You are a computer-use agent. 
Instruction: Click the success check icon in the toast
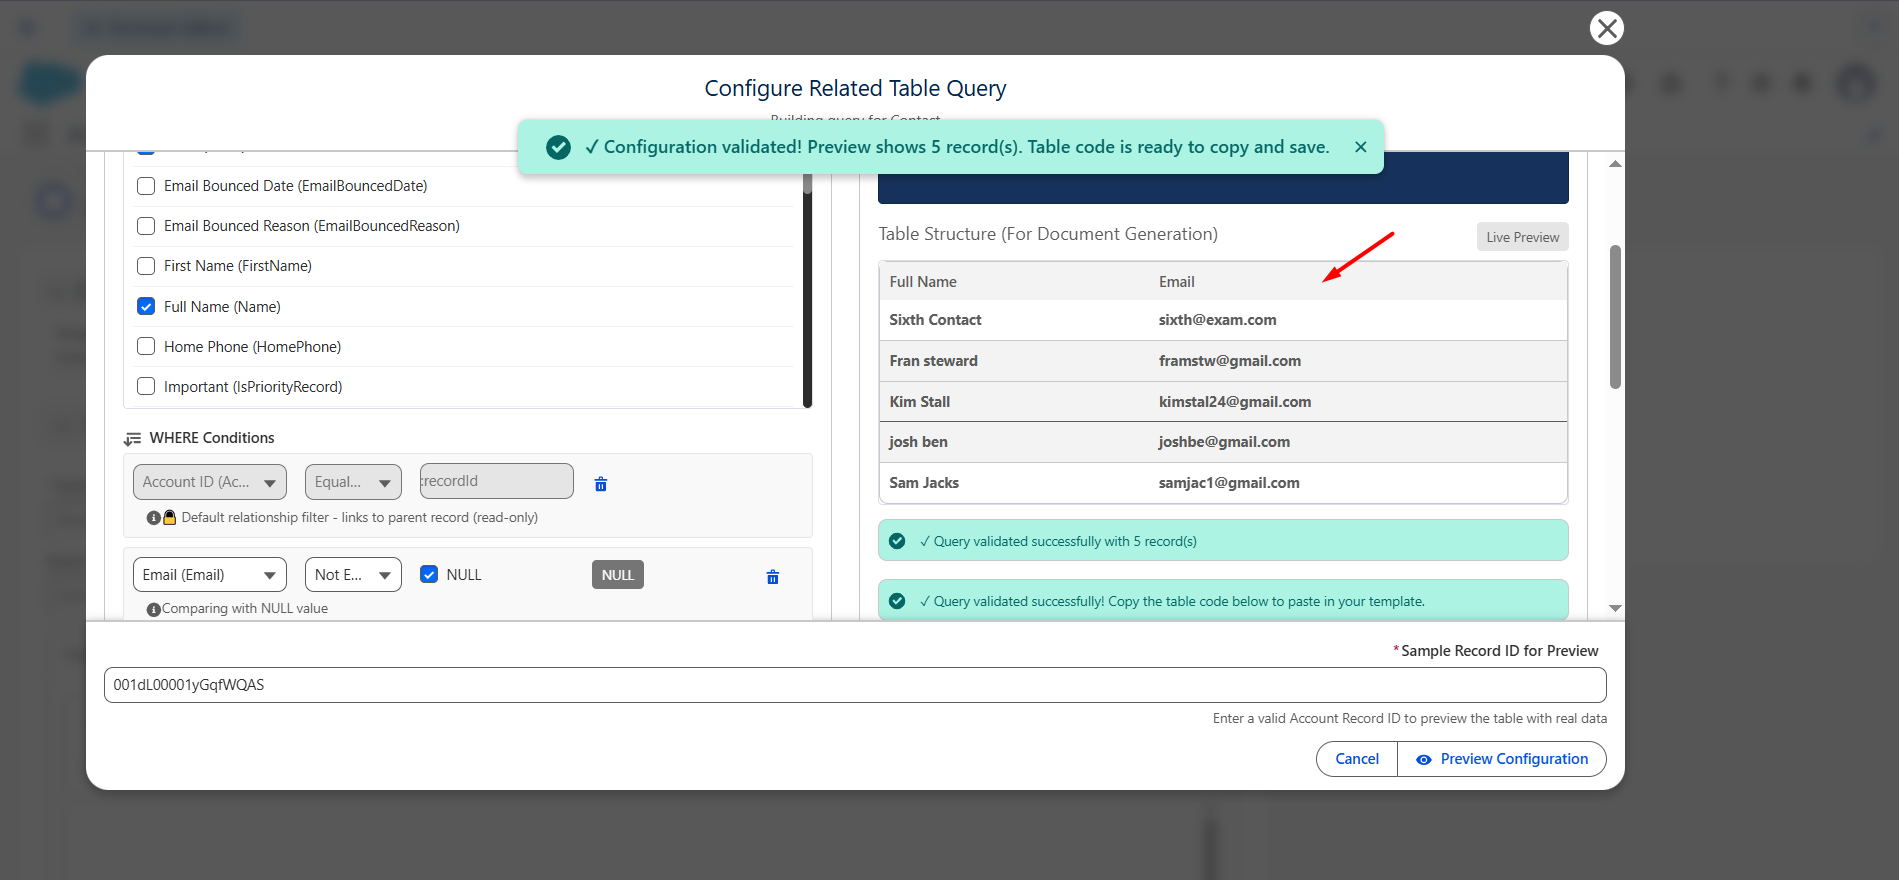click(x=558, y=147)
